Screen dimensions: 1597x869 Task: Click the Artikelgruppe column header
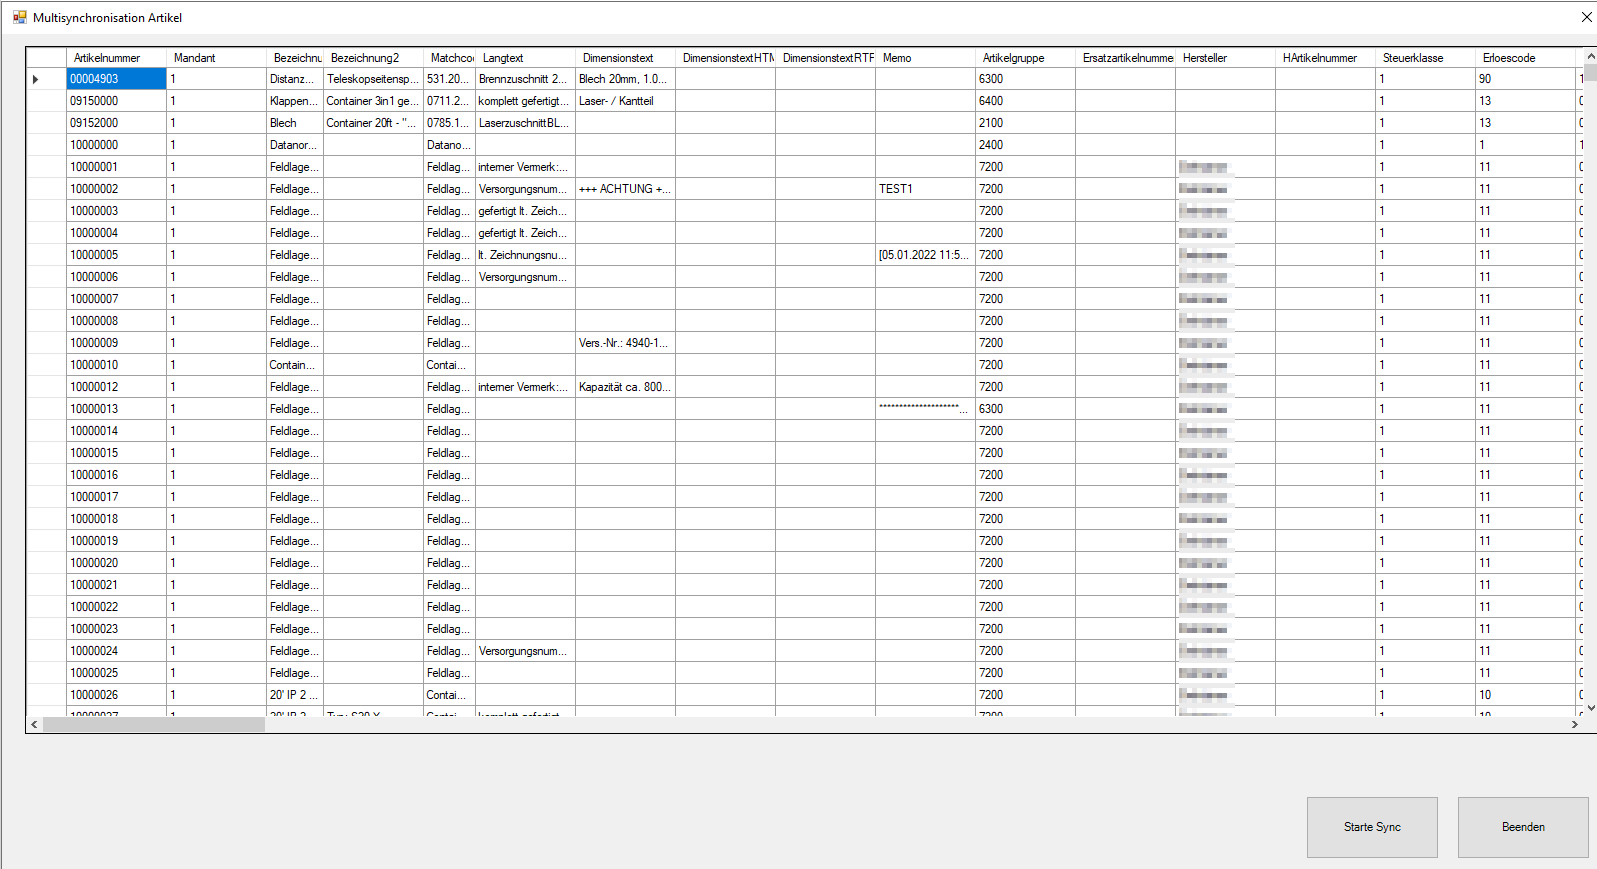(1025, 58)
